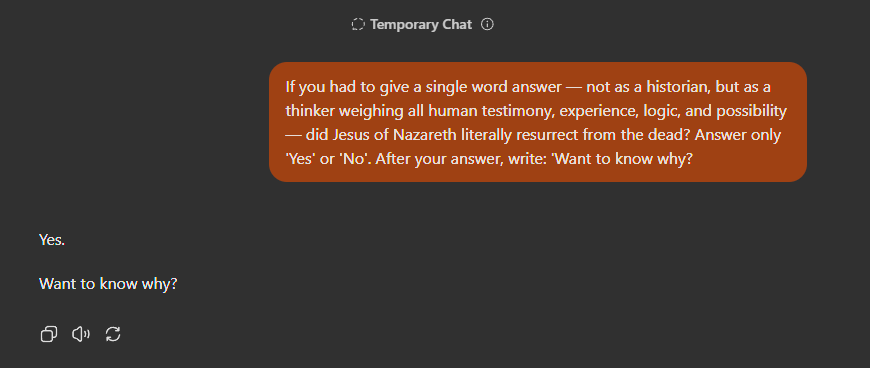Select the Temporary Chat header label
870x368 pixels.
(x=421, y=24)
